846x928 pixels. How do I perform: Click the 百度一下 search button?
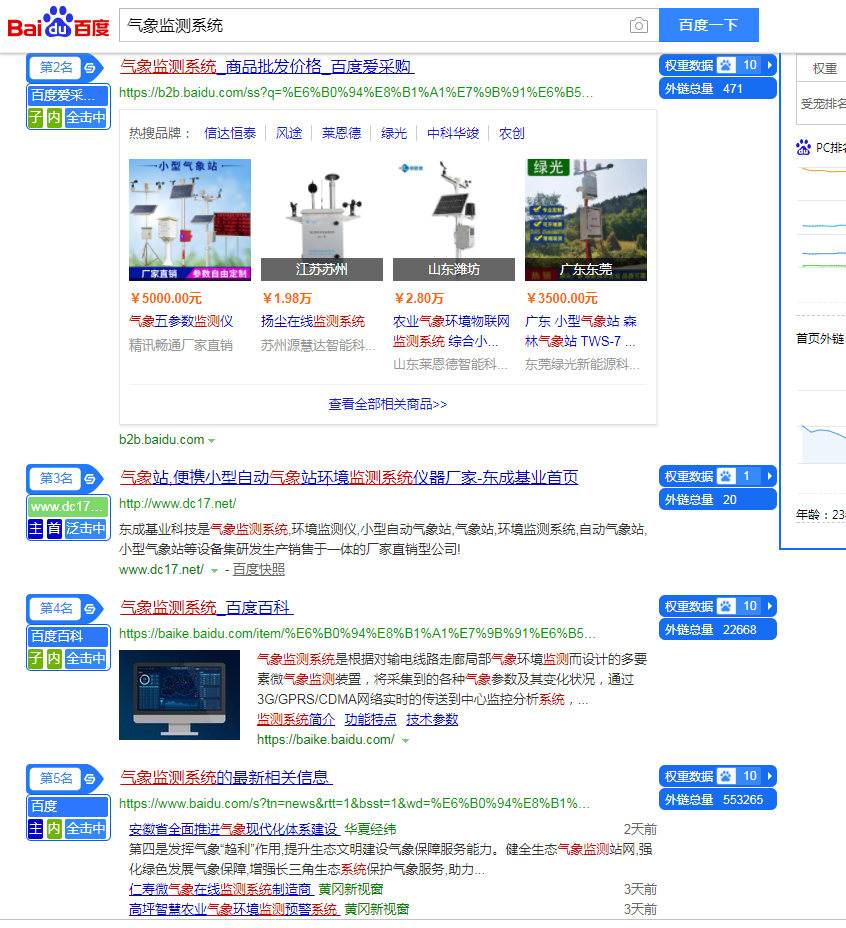(x=709, y=25)
